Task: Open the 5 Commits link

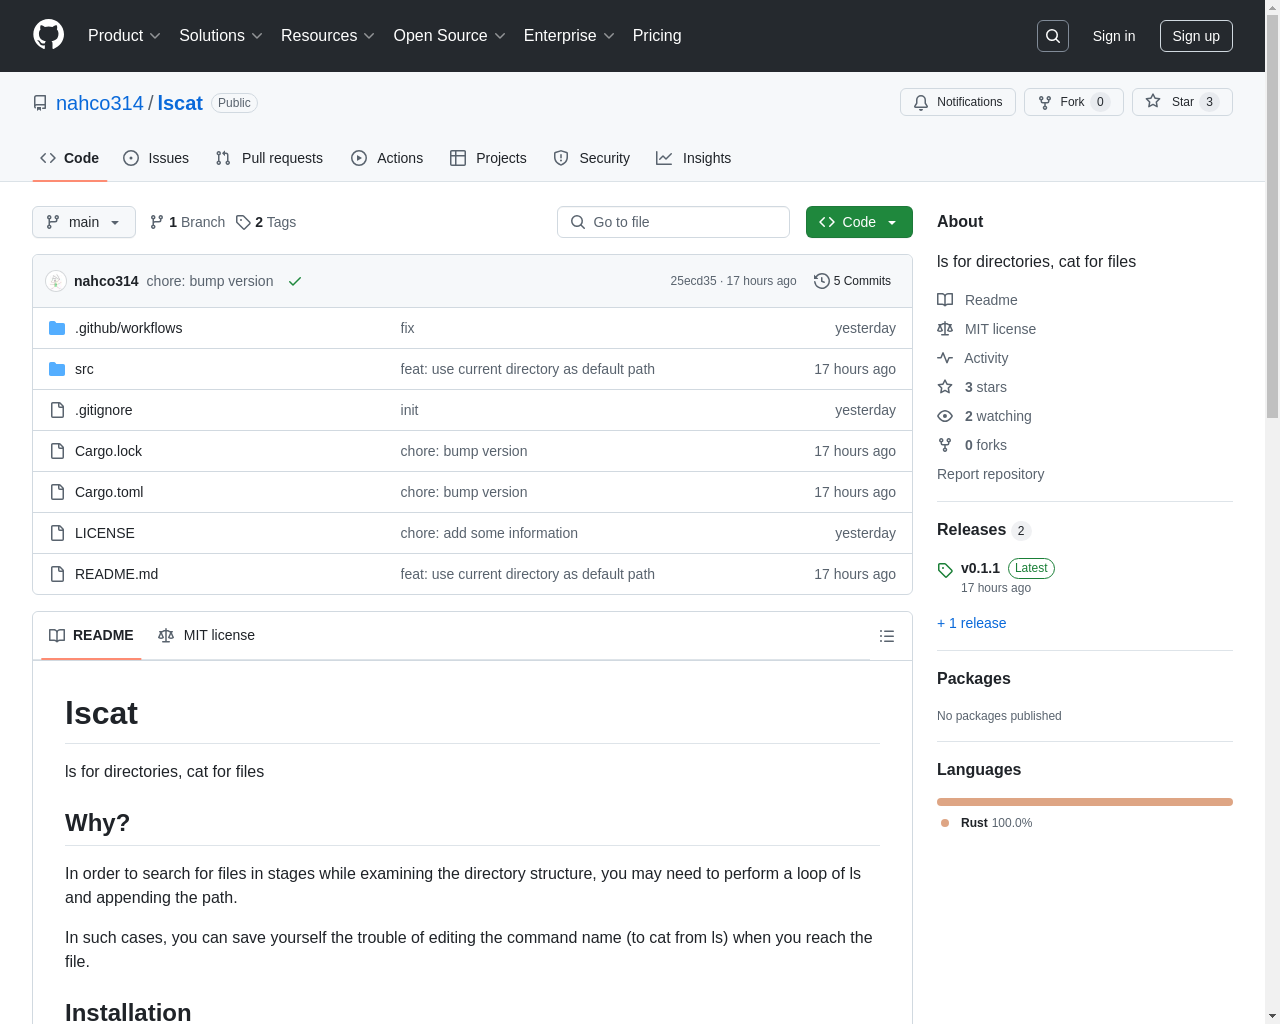Action: click(853, 281)
